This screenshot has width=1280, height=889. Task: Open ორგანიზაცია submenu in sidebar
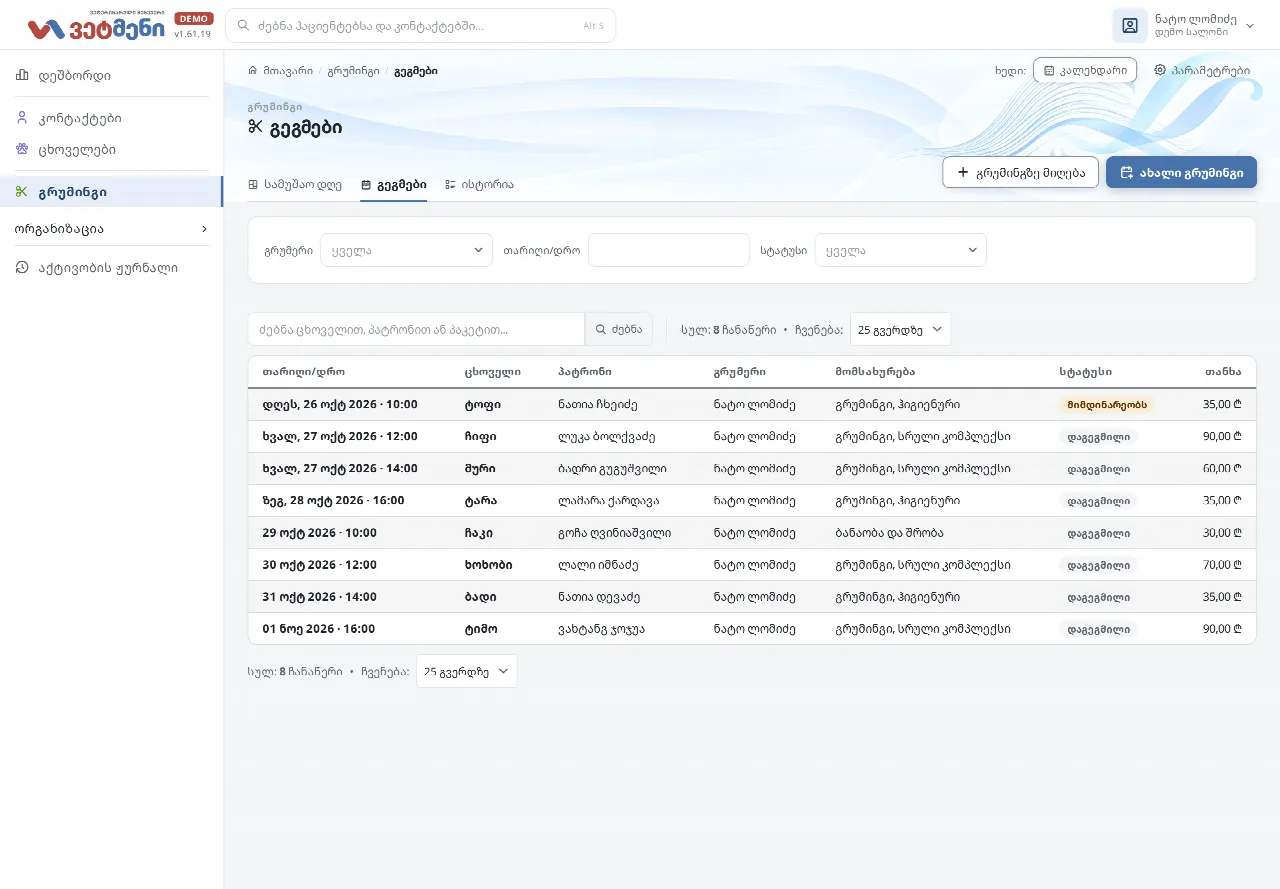(111, 229)
